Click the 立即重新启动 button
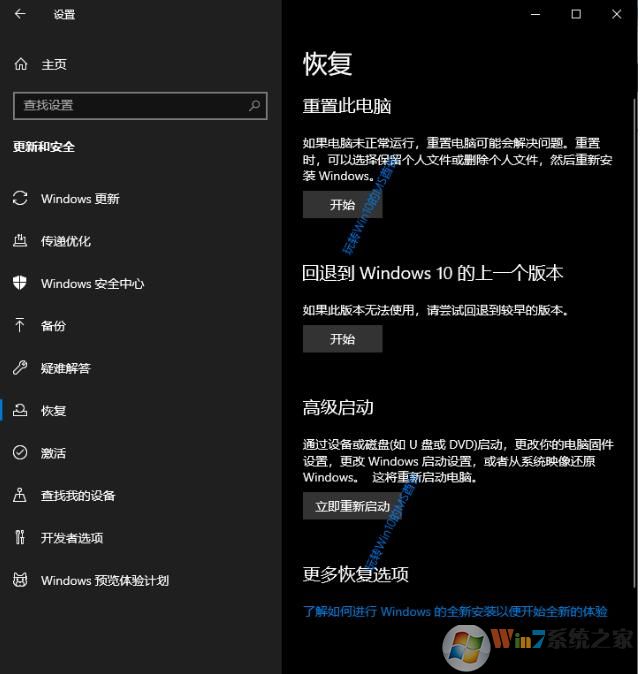Image resolution: width=640 pixels, height=674 pixels. point(352,506)
